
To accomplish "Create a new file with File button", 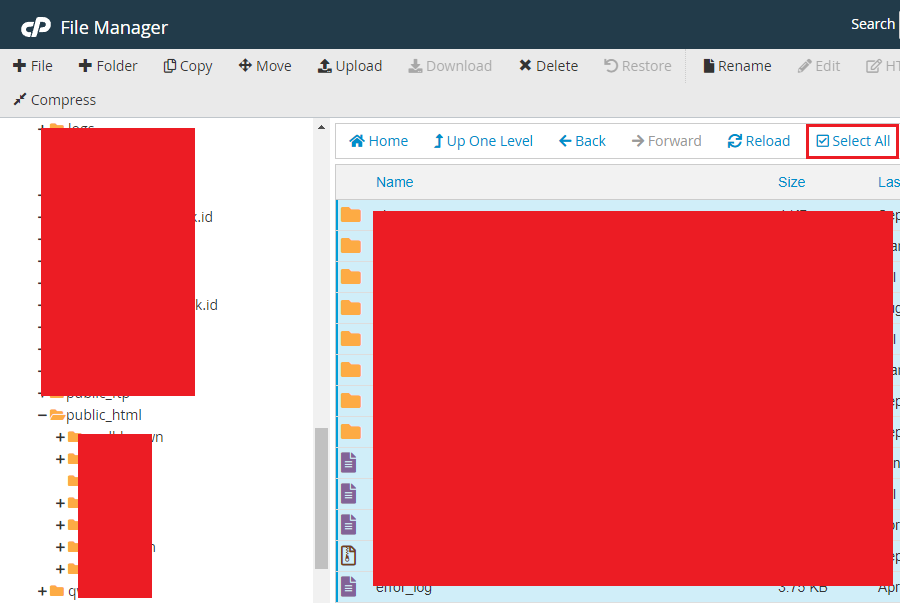I will pos(33,66).
